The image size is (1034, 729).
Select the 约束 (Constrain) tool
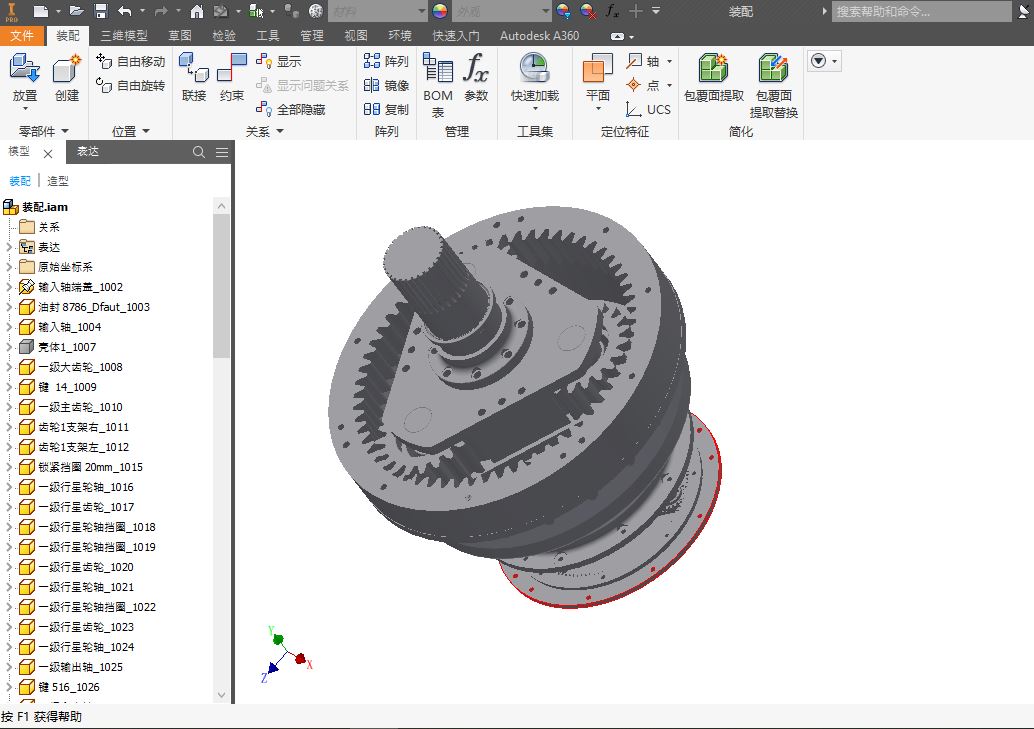tap(232, 78)
